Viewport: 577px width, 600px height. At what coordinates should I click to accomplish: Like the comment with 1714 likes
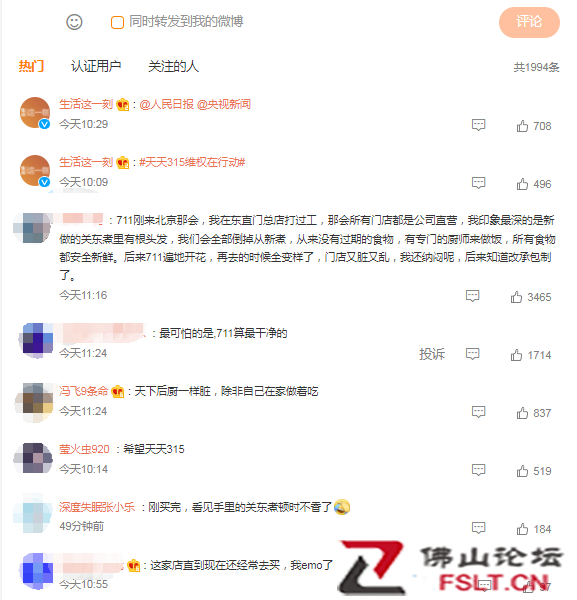(x=516, y=355)
